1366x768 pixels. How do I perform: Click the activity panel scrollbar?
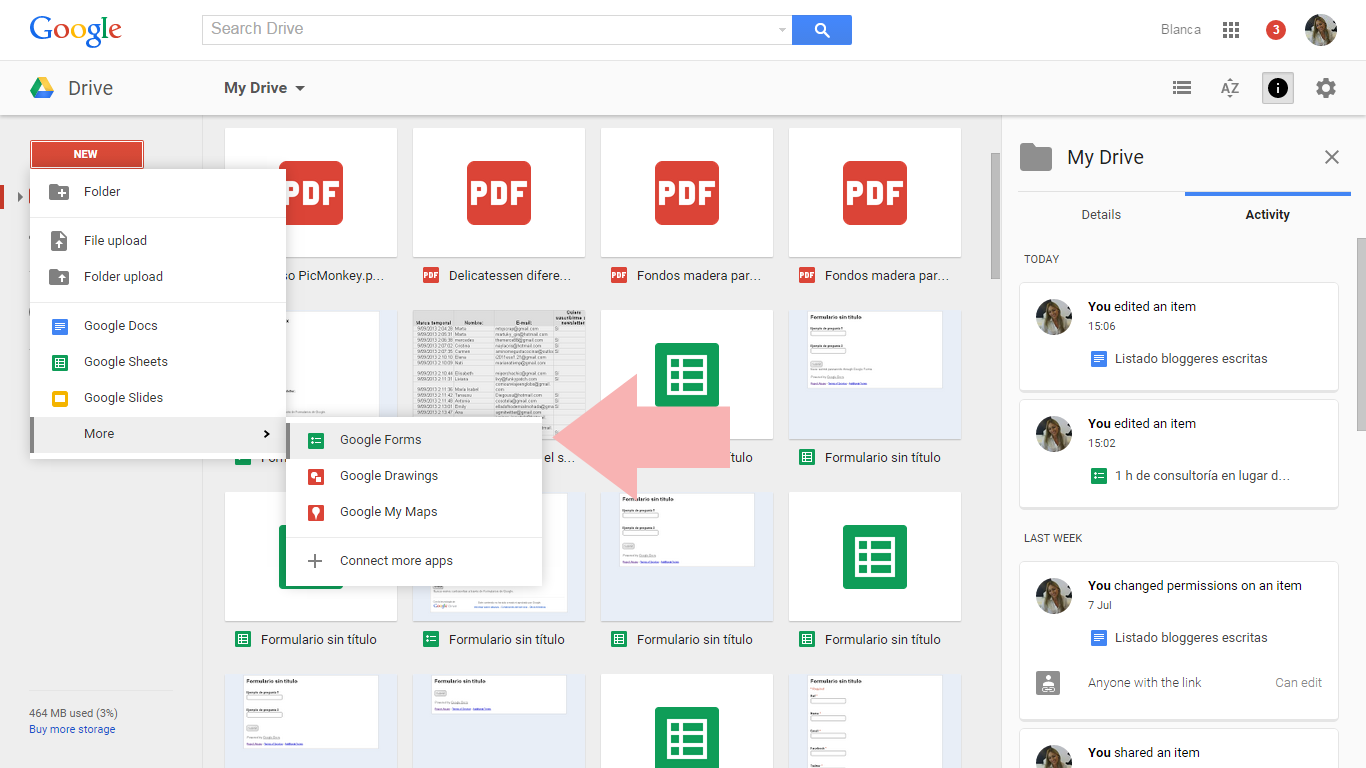point(1361,335)
